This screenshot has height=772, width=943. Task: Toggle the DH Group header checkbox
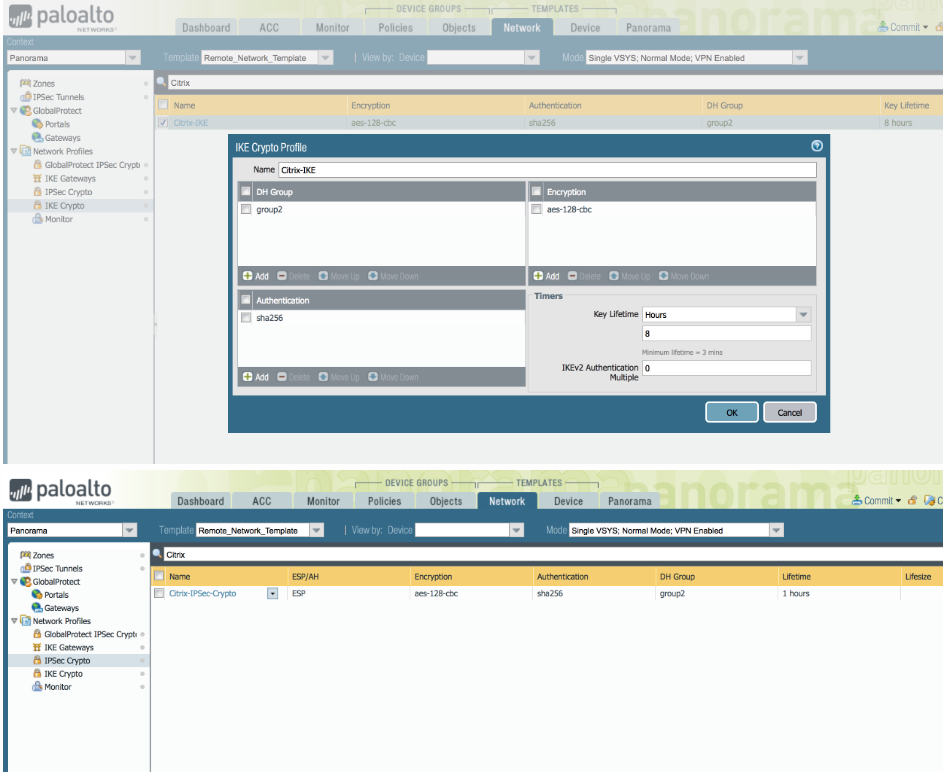point(246,192)
